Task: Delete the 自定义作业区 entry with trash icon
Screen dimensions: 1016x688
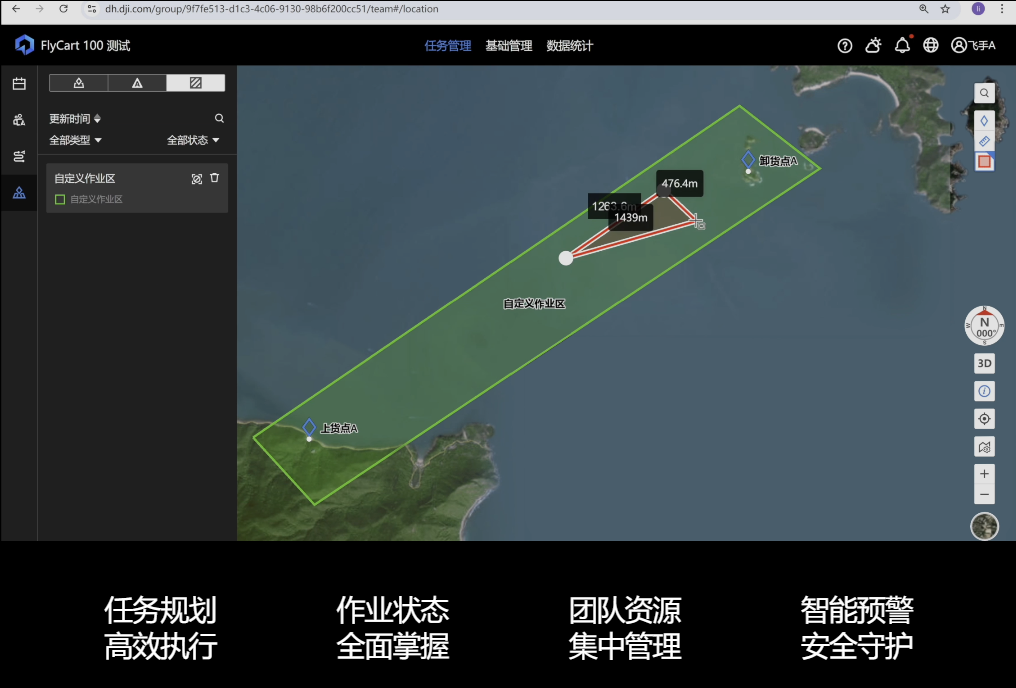Action: [214, 178]
